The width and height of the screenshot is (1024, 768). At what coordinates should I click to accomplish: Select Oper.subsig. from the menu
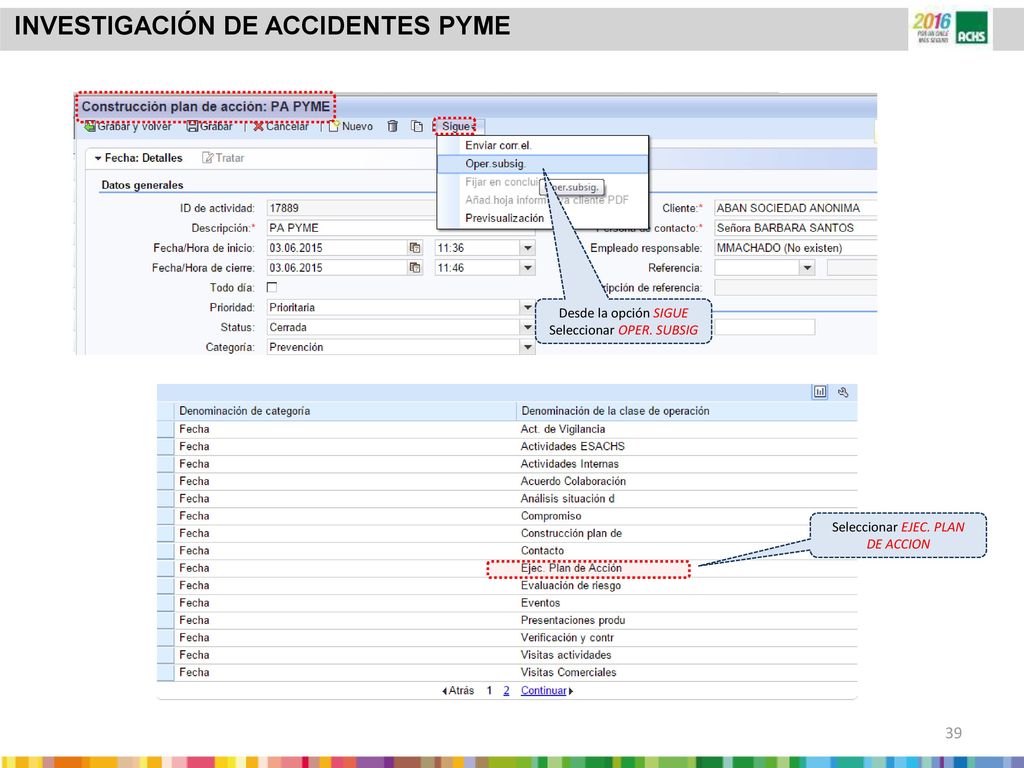click(495, 164)
